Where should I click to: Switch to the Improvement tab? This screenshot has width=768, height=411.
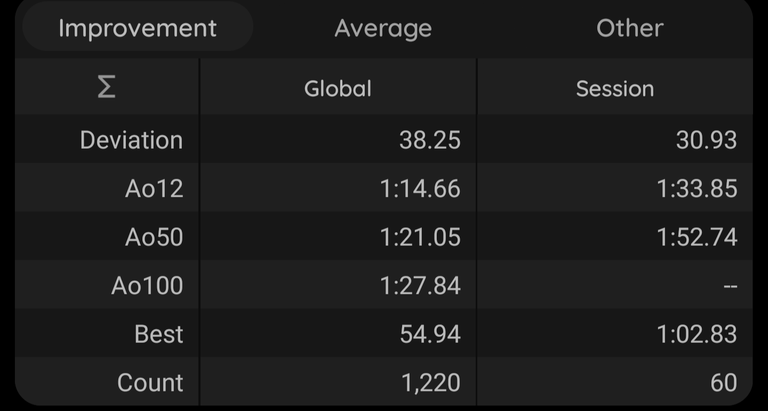pyautogui.click(x=138, y=28)
